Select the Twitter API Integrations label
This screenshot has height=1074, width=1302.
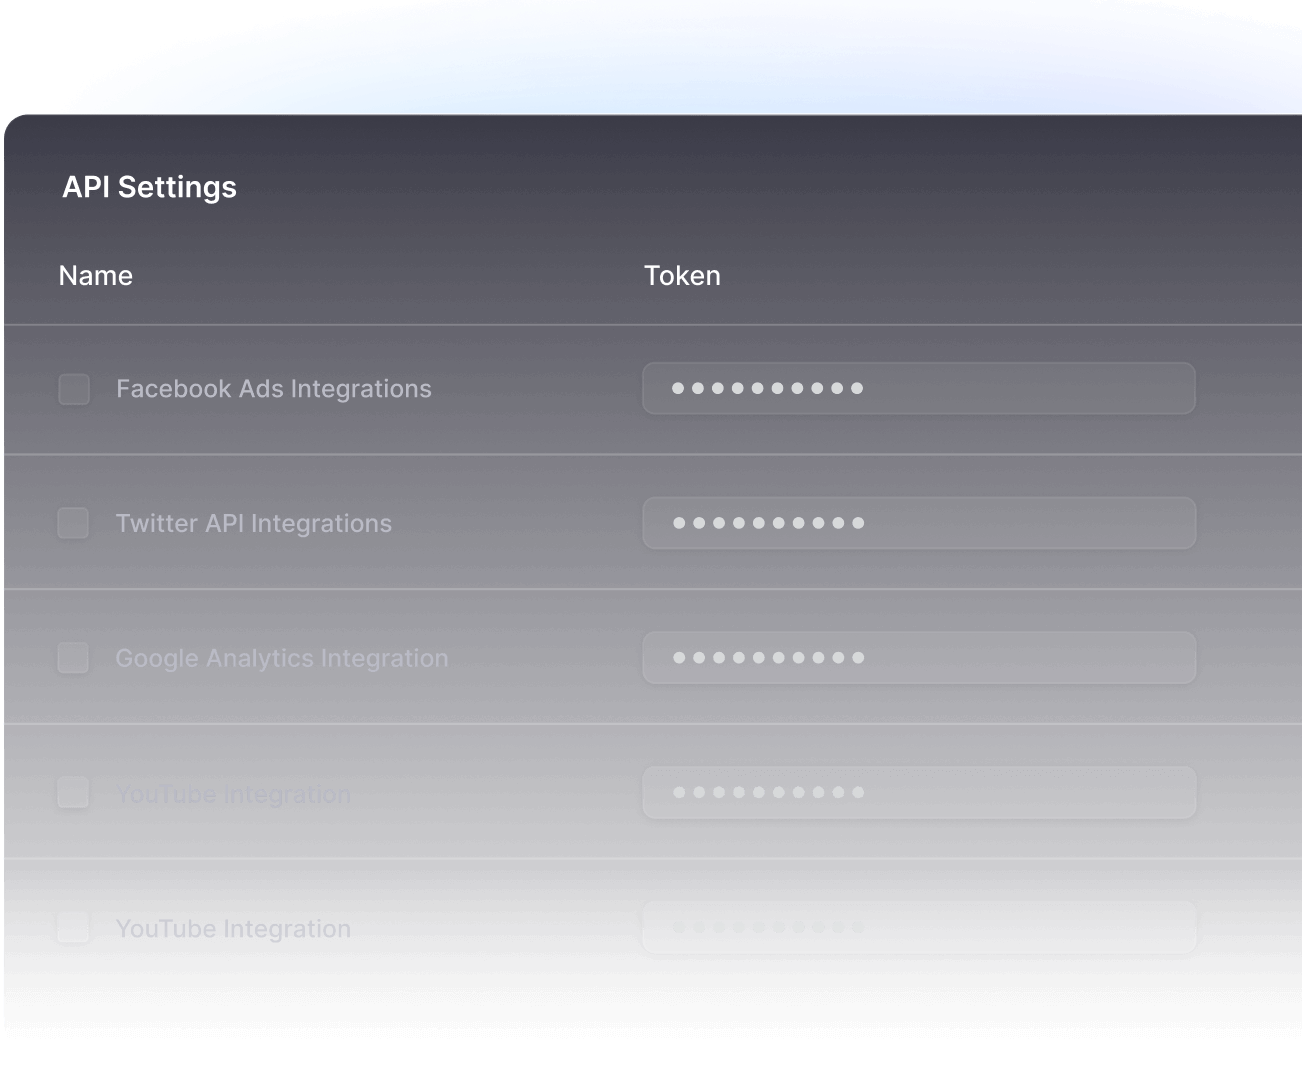[x=254, y=523]
